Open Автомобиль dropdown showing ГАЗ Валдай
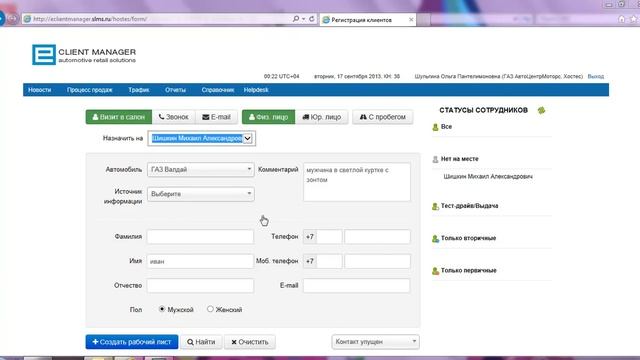 click(x=201, y=169)
